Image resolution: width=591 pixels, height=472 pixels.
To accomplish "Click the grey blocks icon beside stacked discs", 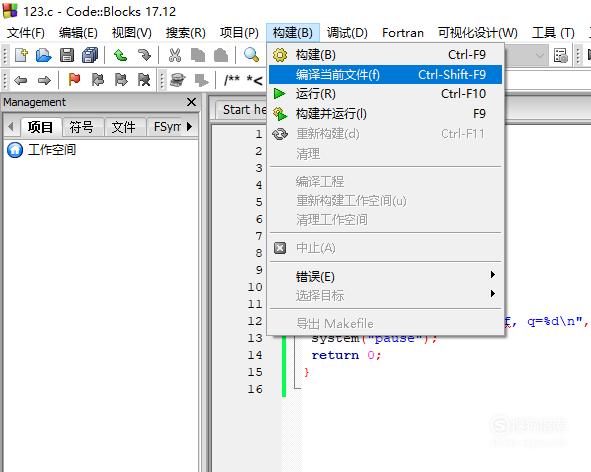I will click(201, 80).
